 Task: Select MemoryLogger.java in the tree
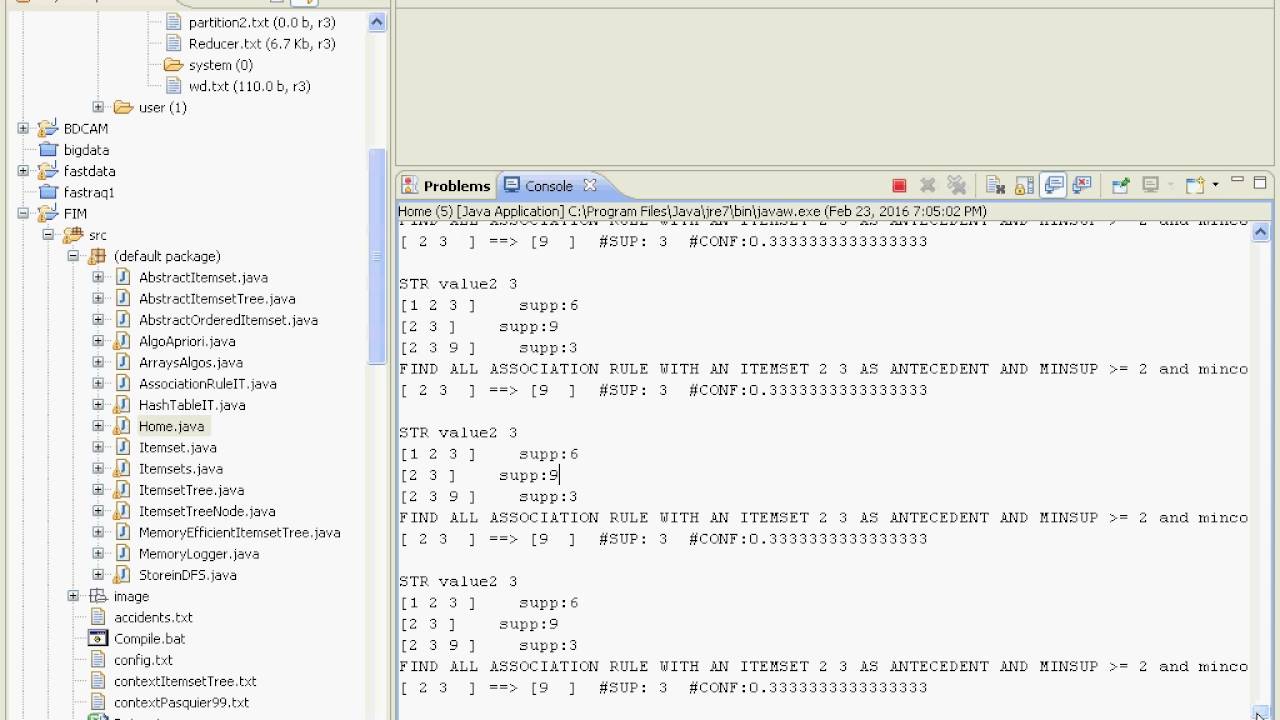(199, 554)
